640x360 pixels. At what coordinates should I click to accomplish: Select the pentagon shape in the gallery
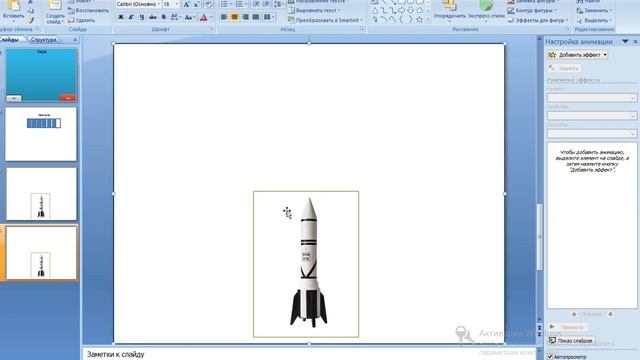(420, 11)
